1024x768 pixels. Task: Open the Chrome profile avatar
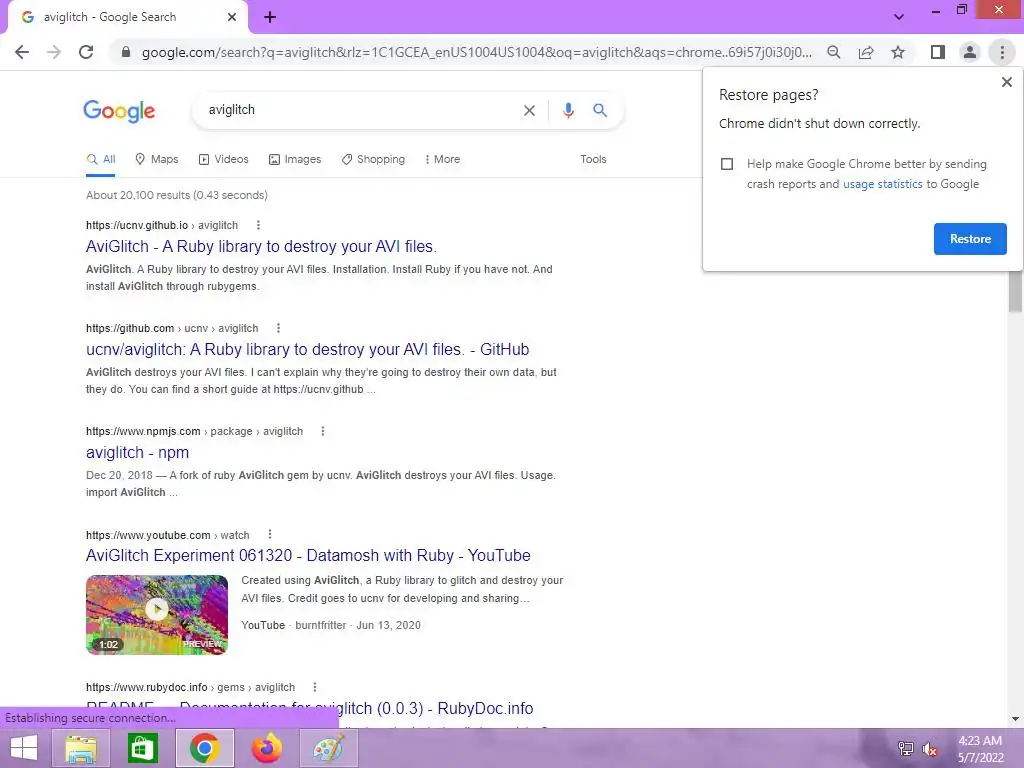coord(970,52)
